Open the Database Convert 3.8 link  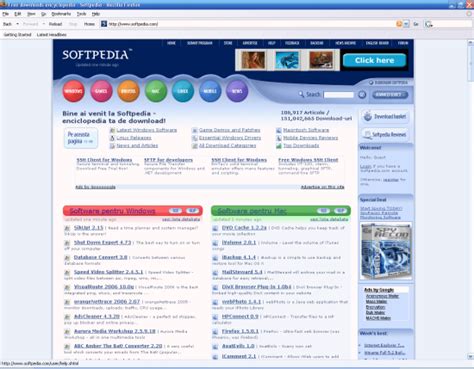click(x=101, y=257)
